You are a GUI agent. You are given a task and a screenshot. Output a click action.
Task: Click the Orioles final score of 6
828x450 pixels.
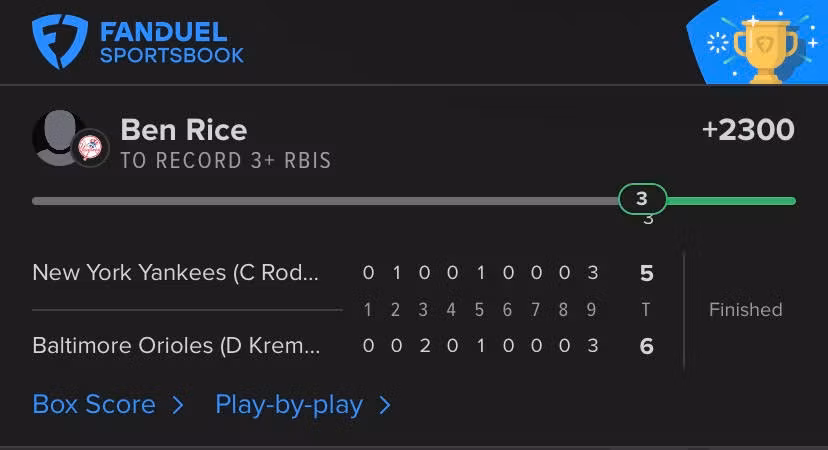click(646, 346)
